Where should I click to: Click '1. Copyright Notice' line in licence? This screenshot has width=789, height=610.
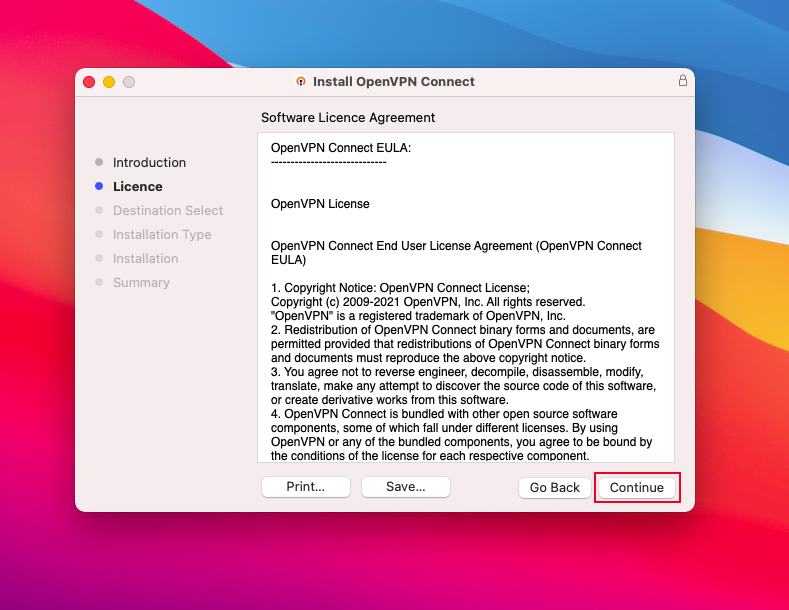[400, 288]
